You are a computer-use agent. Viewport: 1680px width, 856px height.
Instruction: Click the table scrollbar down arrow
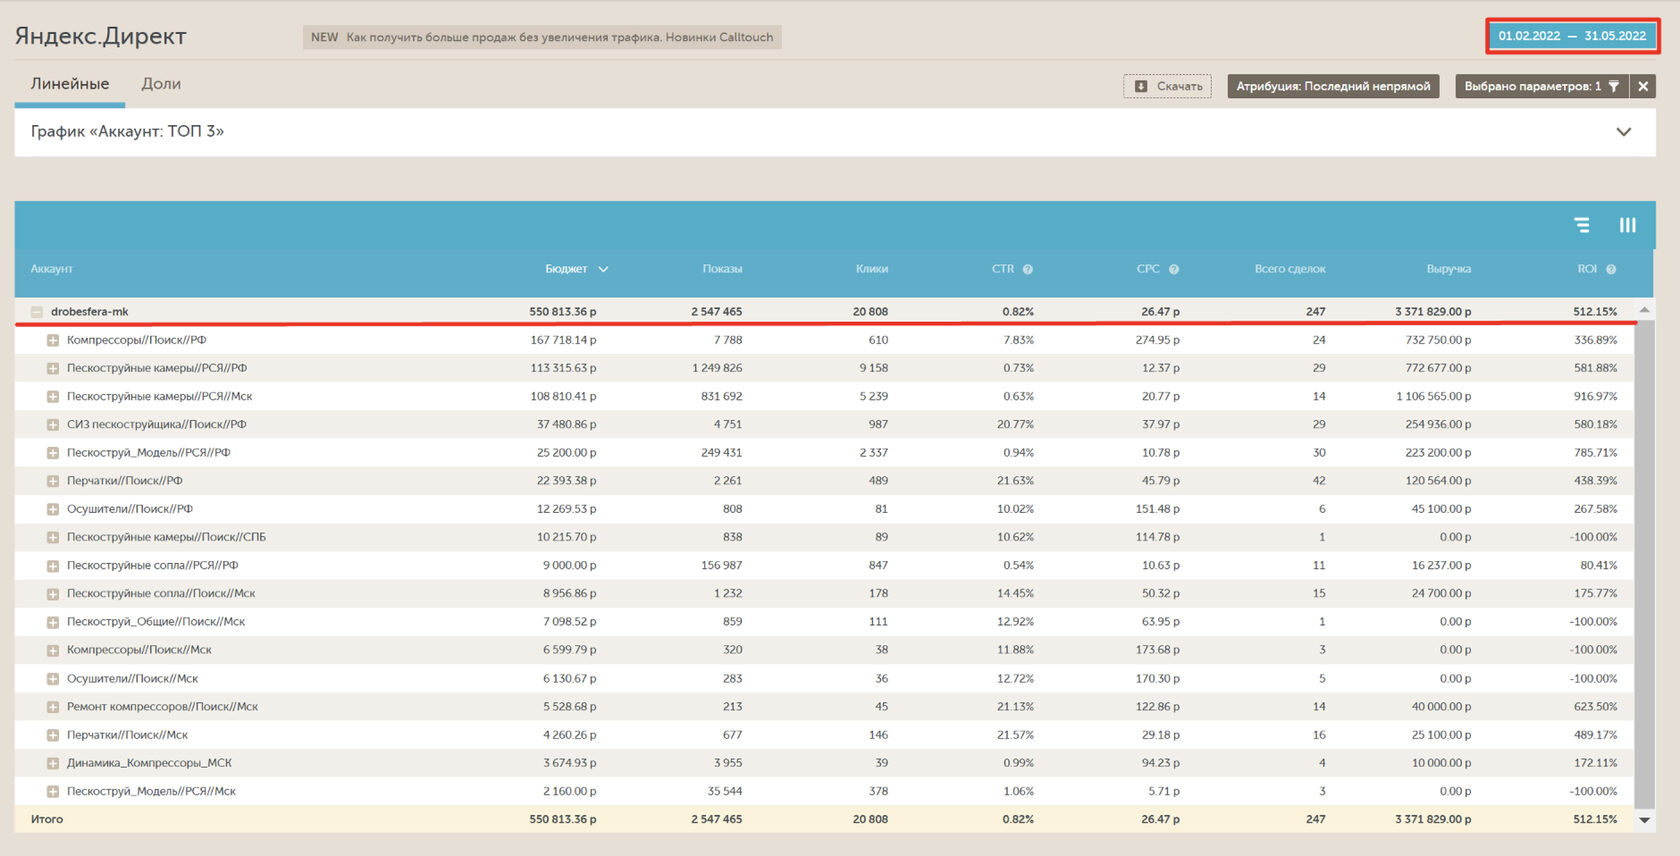coord(1644,820)
